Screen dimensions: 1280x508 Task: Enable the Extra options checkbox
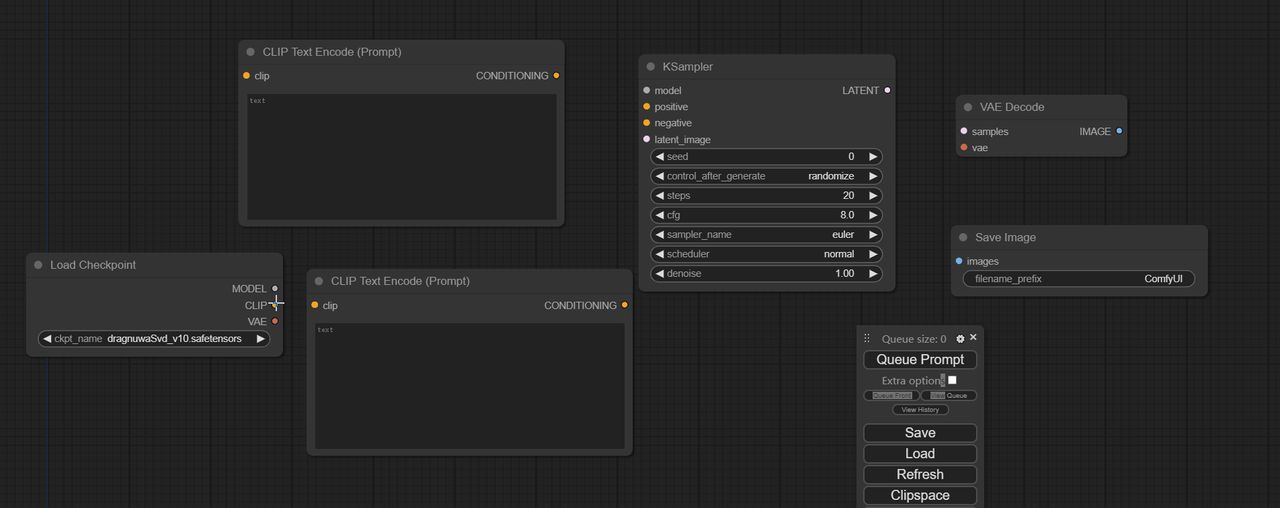[952, 380]
